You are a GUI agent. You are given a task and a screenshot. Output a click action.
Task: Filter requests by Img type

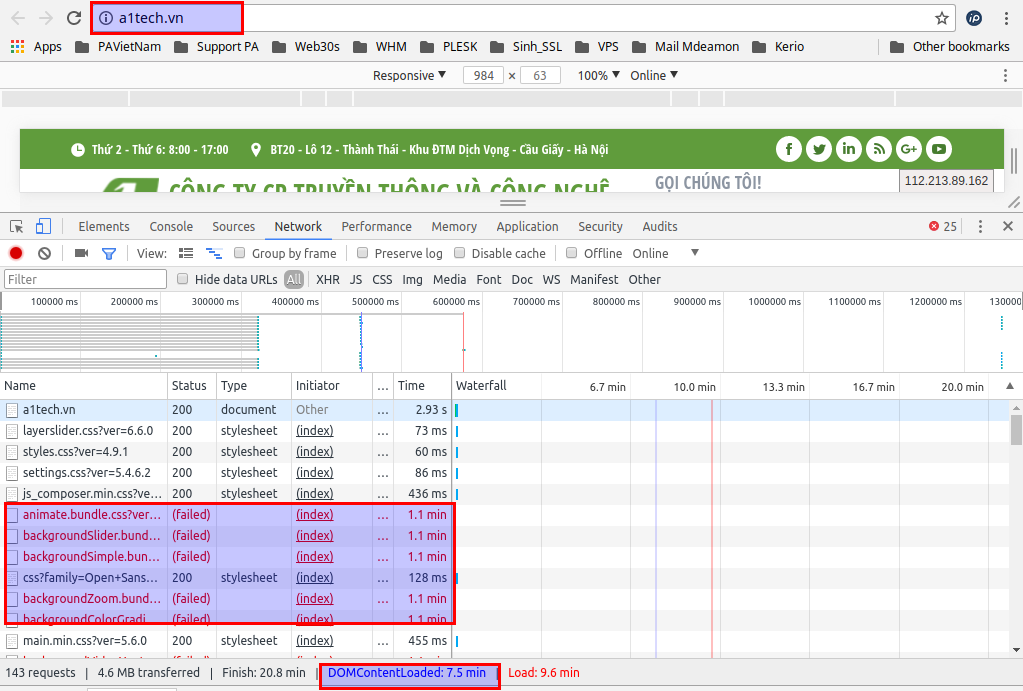point(412,279)
